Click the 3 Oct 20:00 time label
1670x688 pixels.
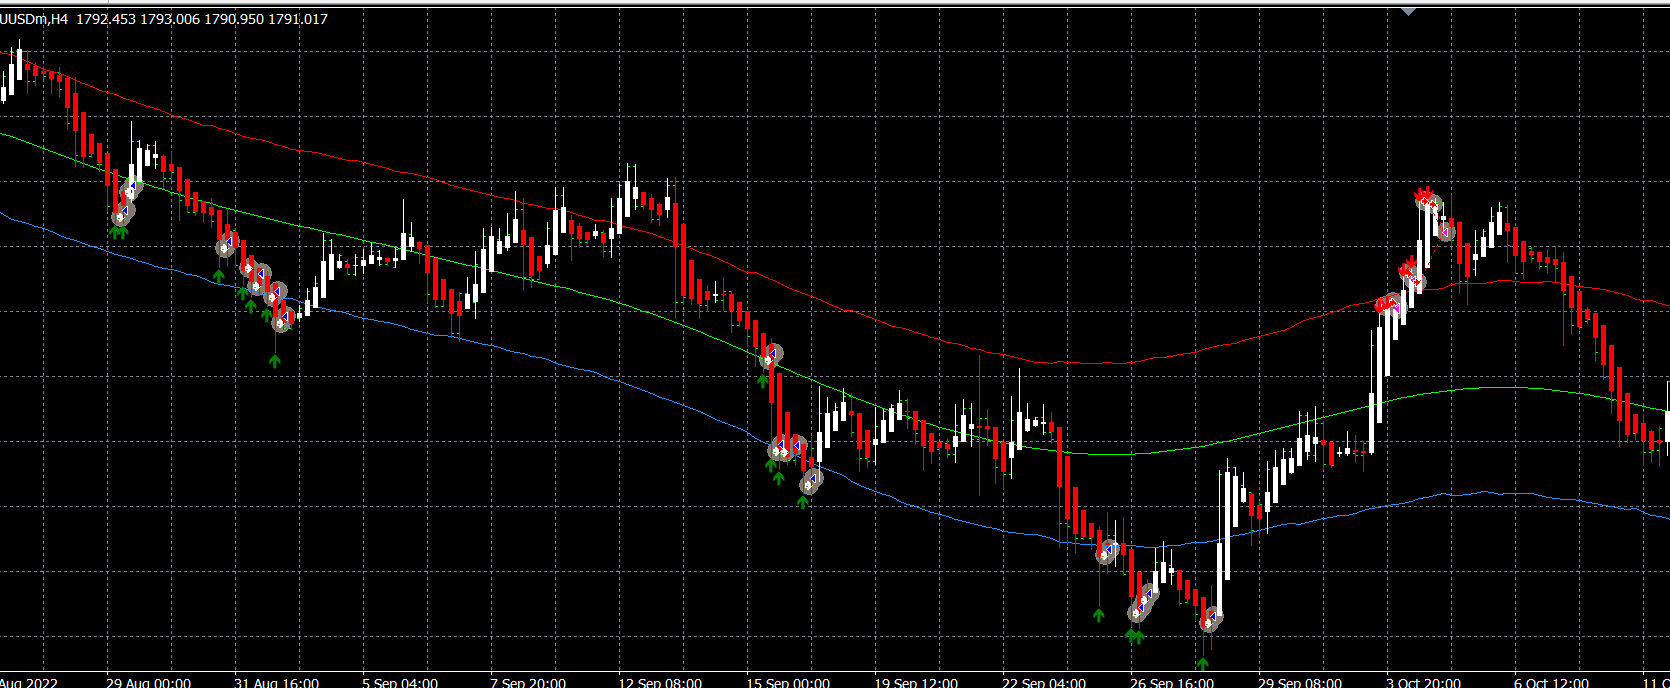(x=1424, y=682)
